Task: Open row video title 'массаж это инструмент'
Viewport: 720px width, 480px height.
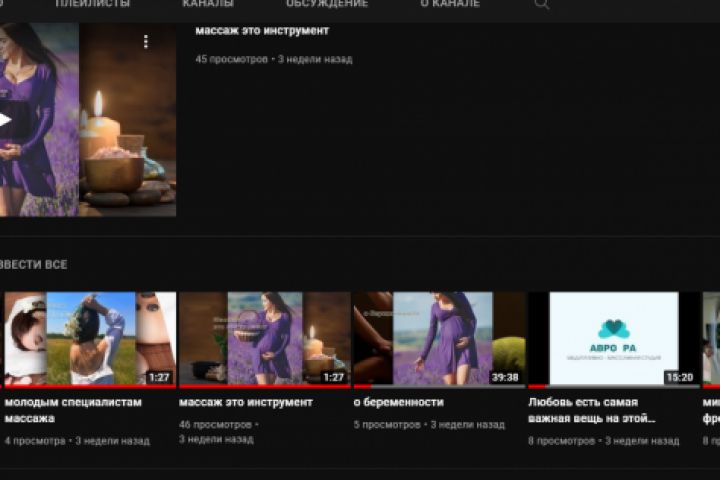Action: [x=246, y=402]
